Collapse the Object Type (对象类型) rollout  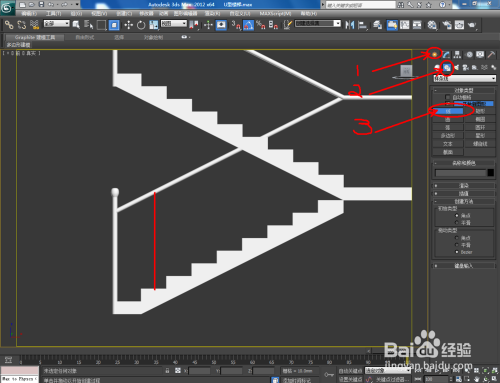(x=464, y=90)
